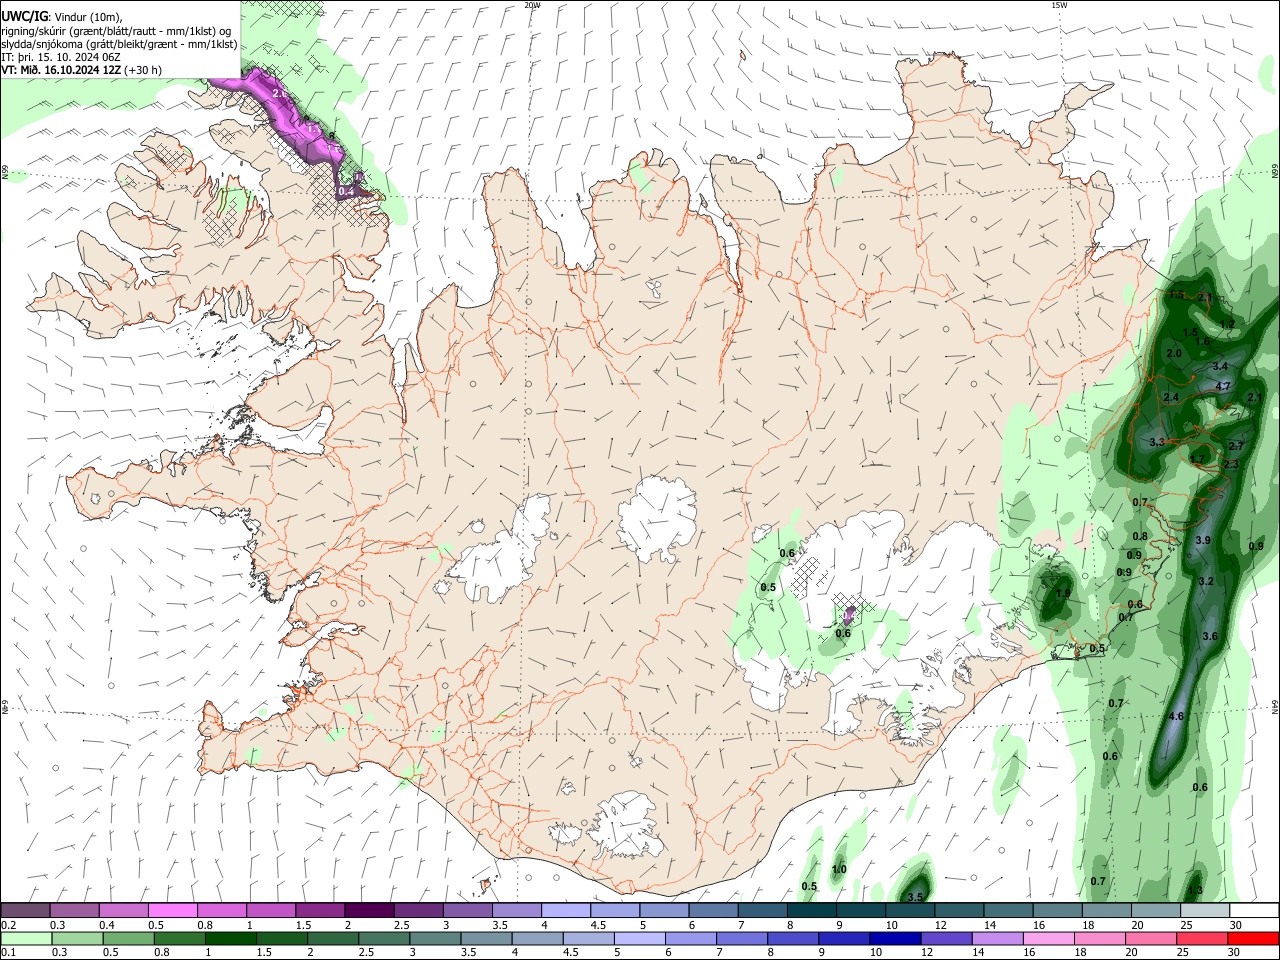Click the 1.0 value off the south coast
1280x960 pixels.
coord(839,869)
